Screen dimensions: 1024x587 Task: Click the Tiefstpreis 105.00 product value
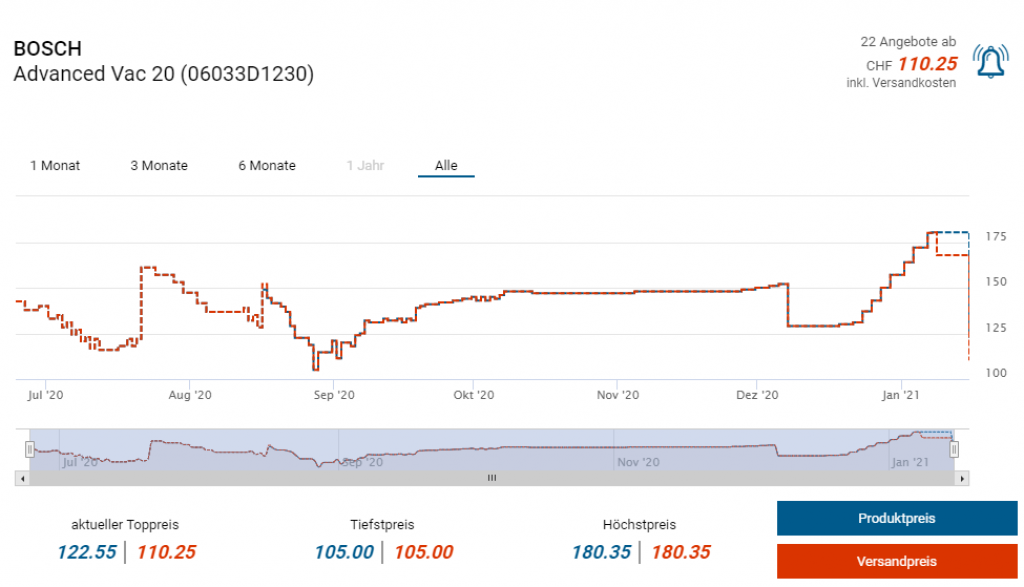(344, 552)
